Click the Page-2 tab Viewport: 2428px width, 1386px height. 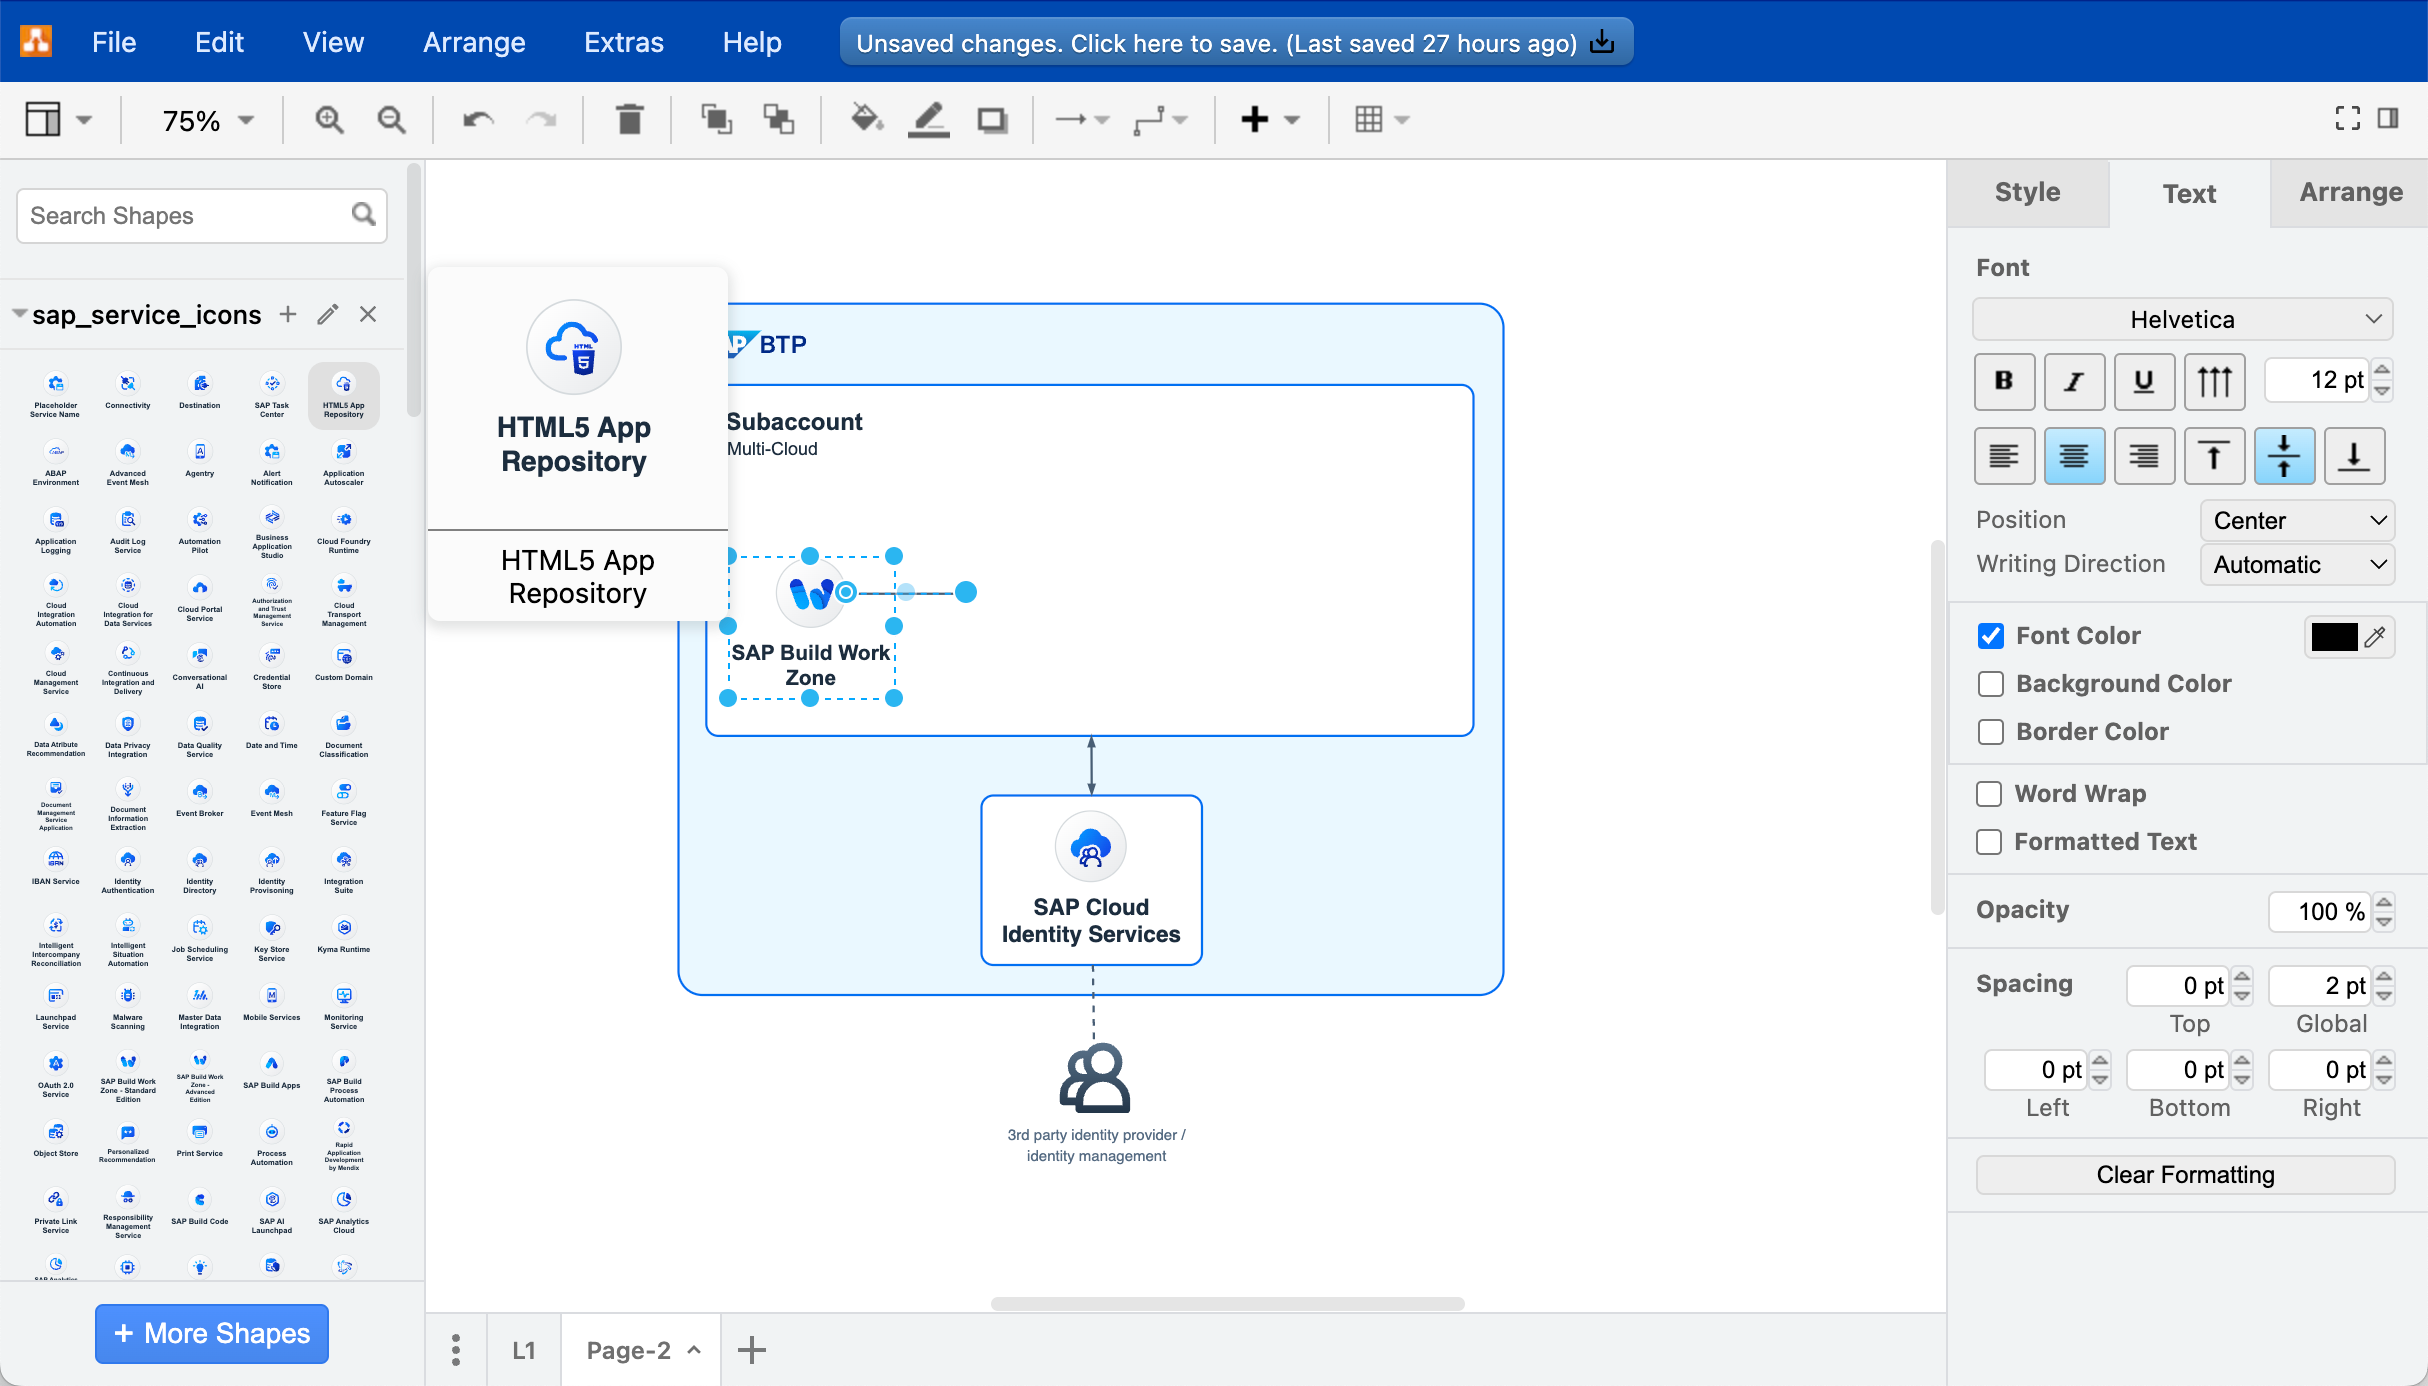(x=640, y=1350)
